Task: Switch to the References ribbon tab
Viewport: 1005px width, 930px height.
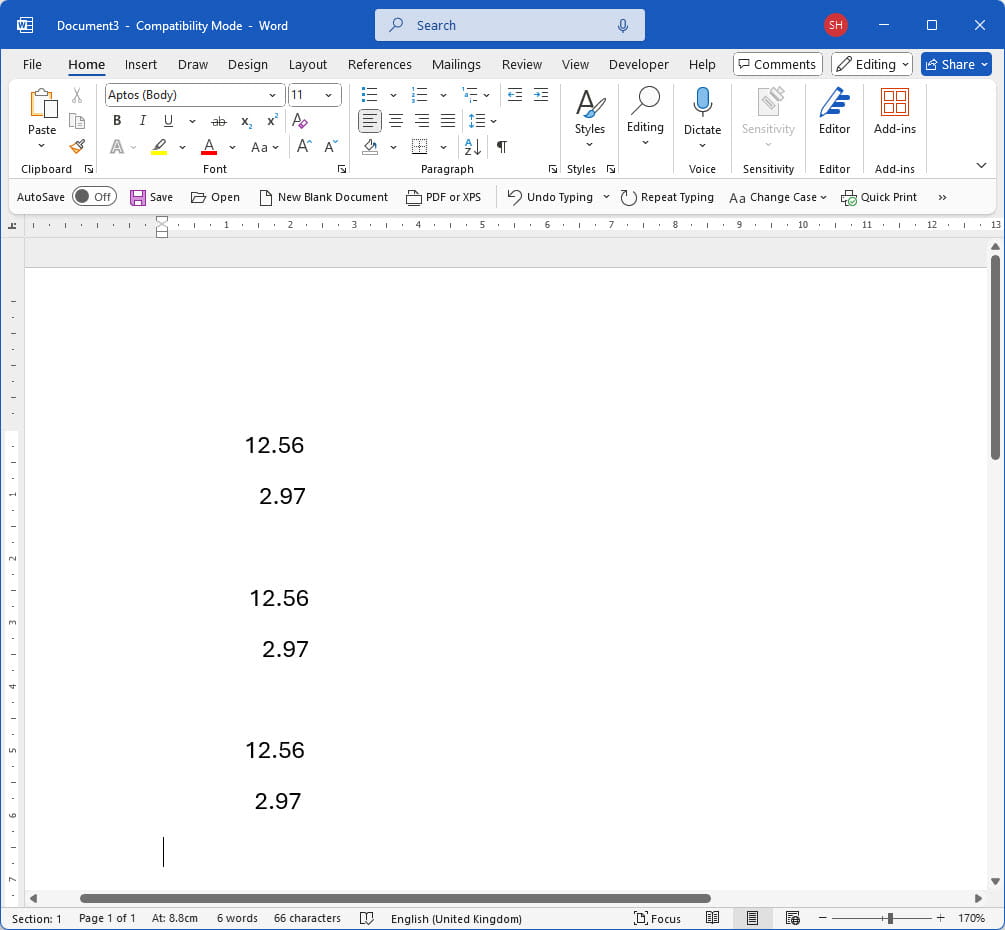Action: point(380,64)
